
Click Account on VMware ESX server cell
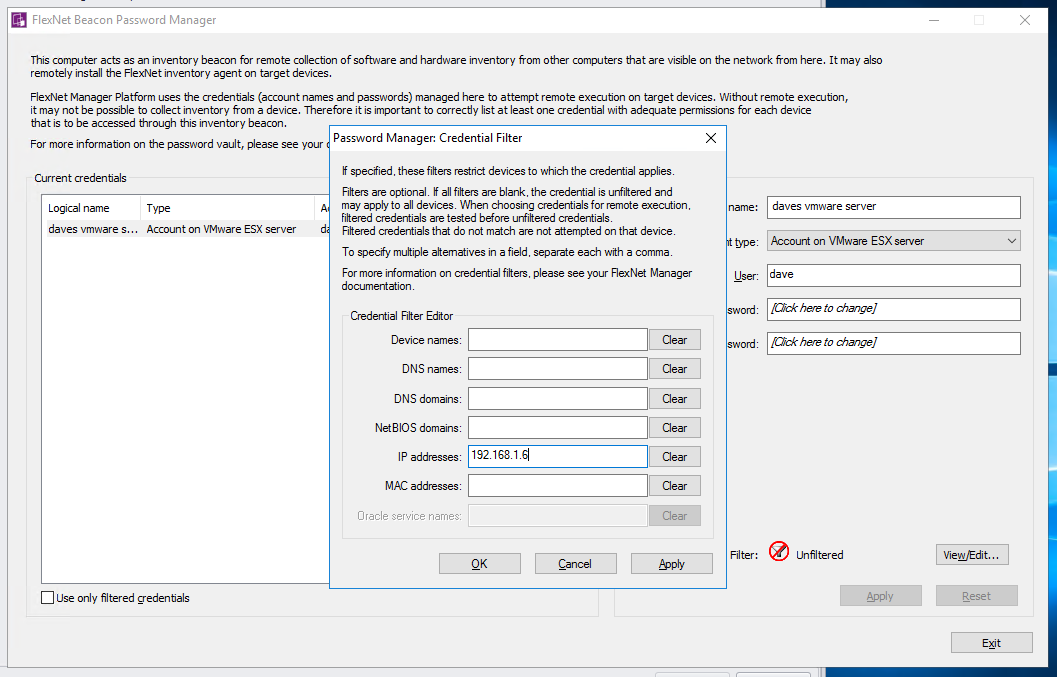click(221, 229)
